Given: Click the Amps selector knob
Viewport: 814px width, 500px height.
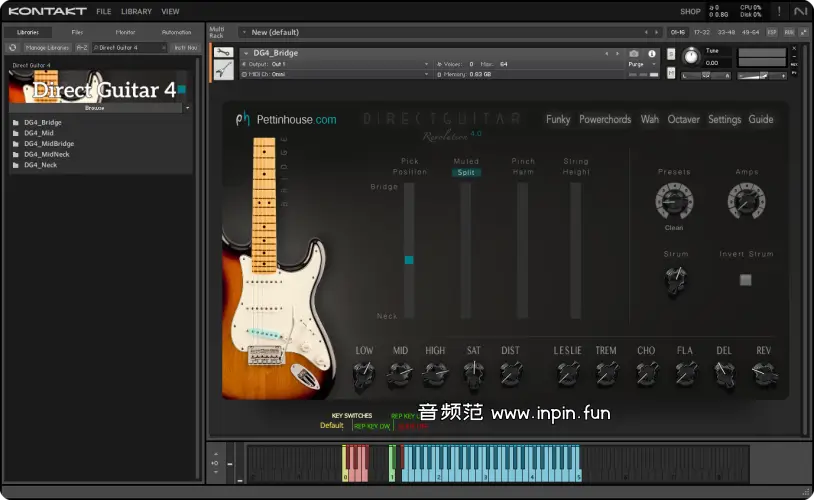Looking at the screenshot, I should [745, 202].
